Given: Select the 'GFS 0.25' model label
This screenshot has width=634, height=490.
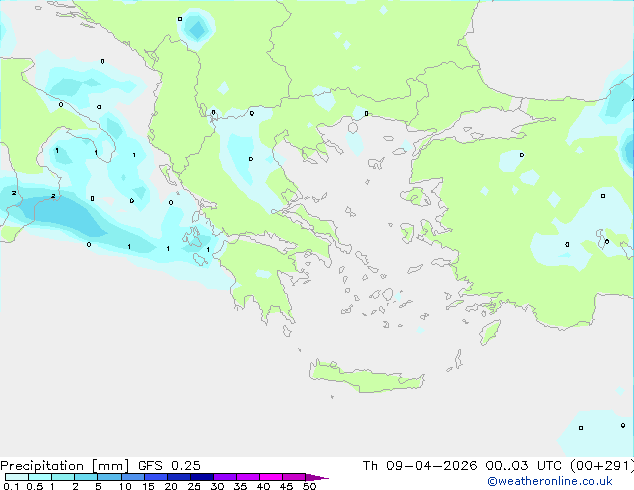Looking at the screenshot, I should click(x=169, y=466).
